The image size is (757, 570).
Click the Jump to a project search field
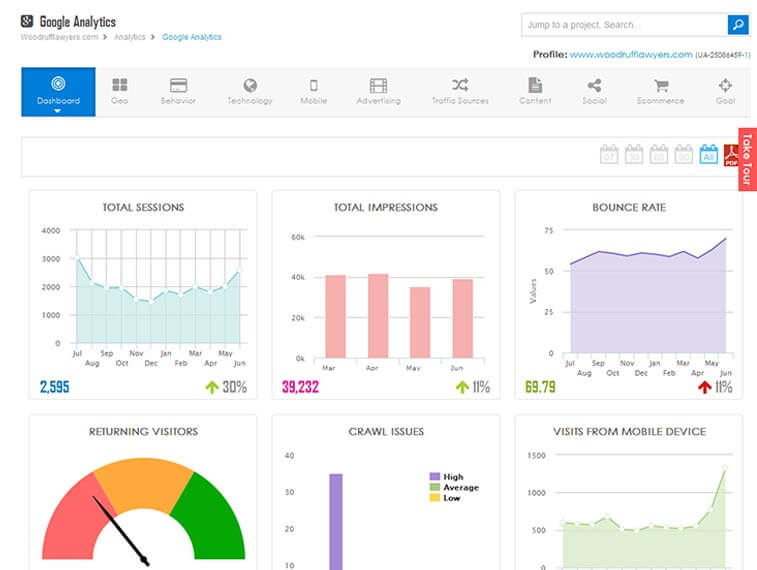click(623, 25)
